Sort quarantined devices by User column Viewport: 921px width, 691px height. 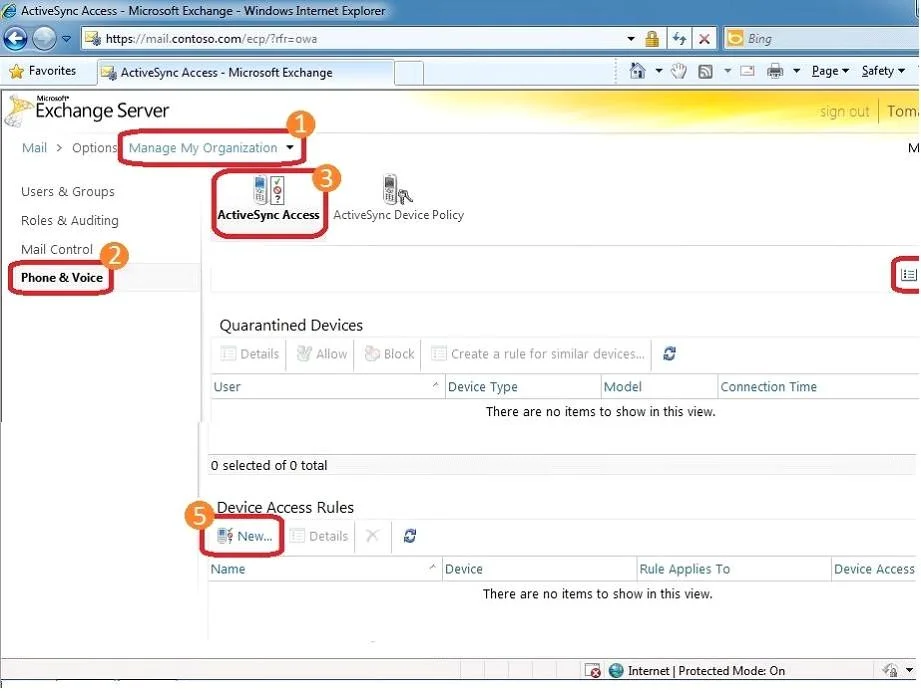(327, 387)
